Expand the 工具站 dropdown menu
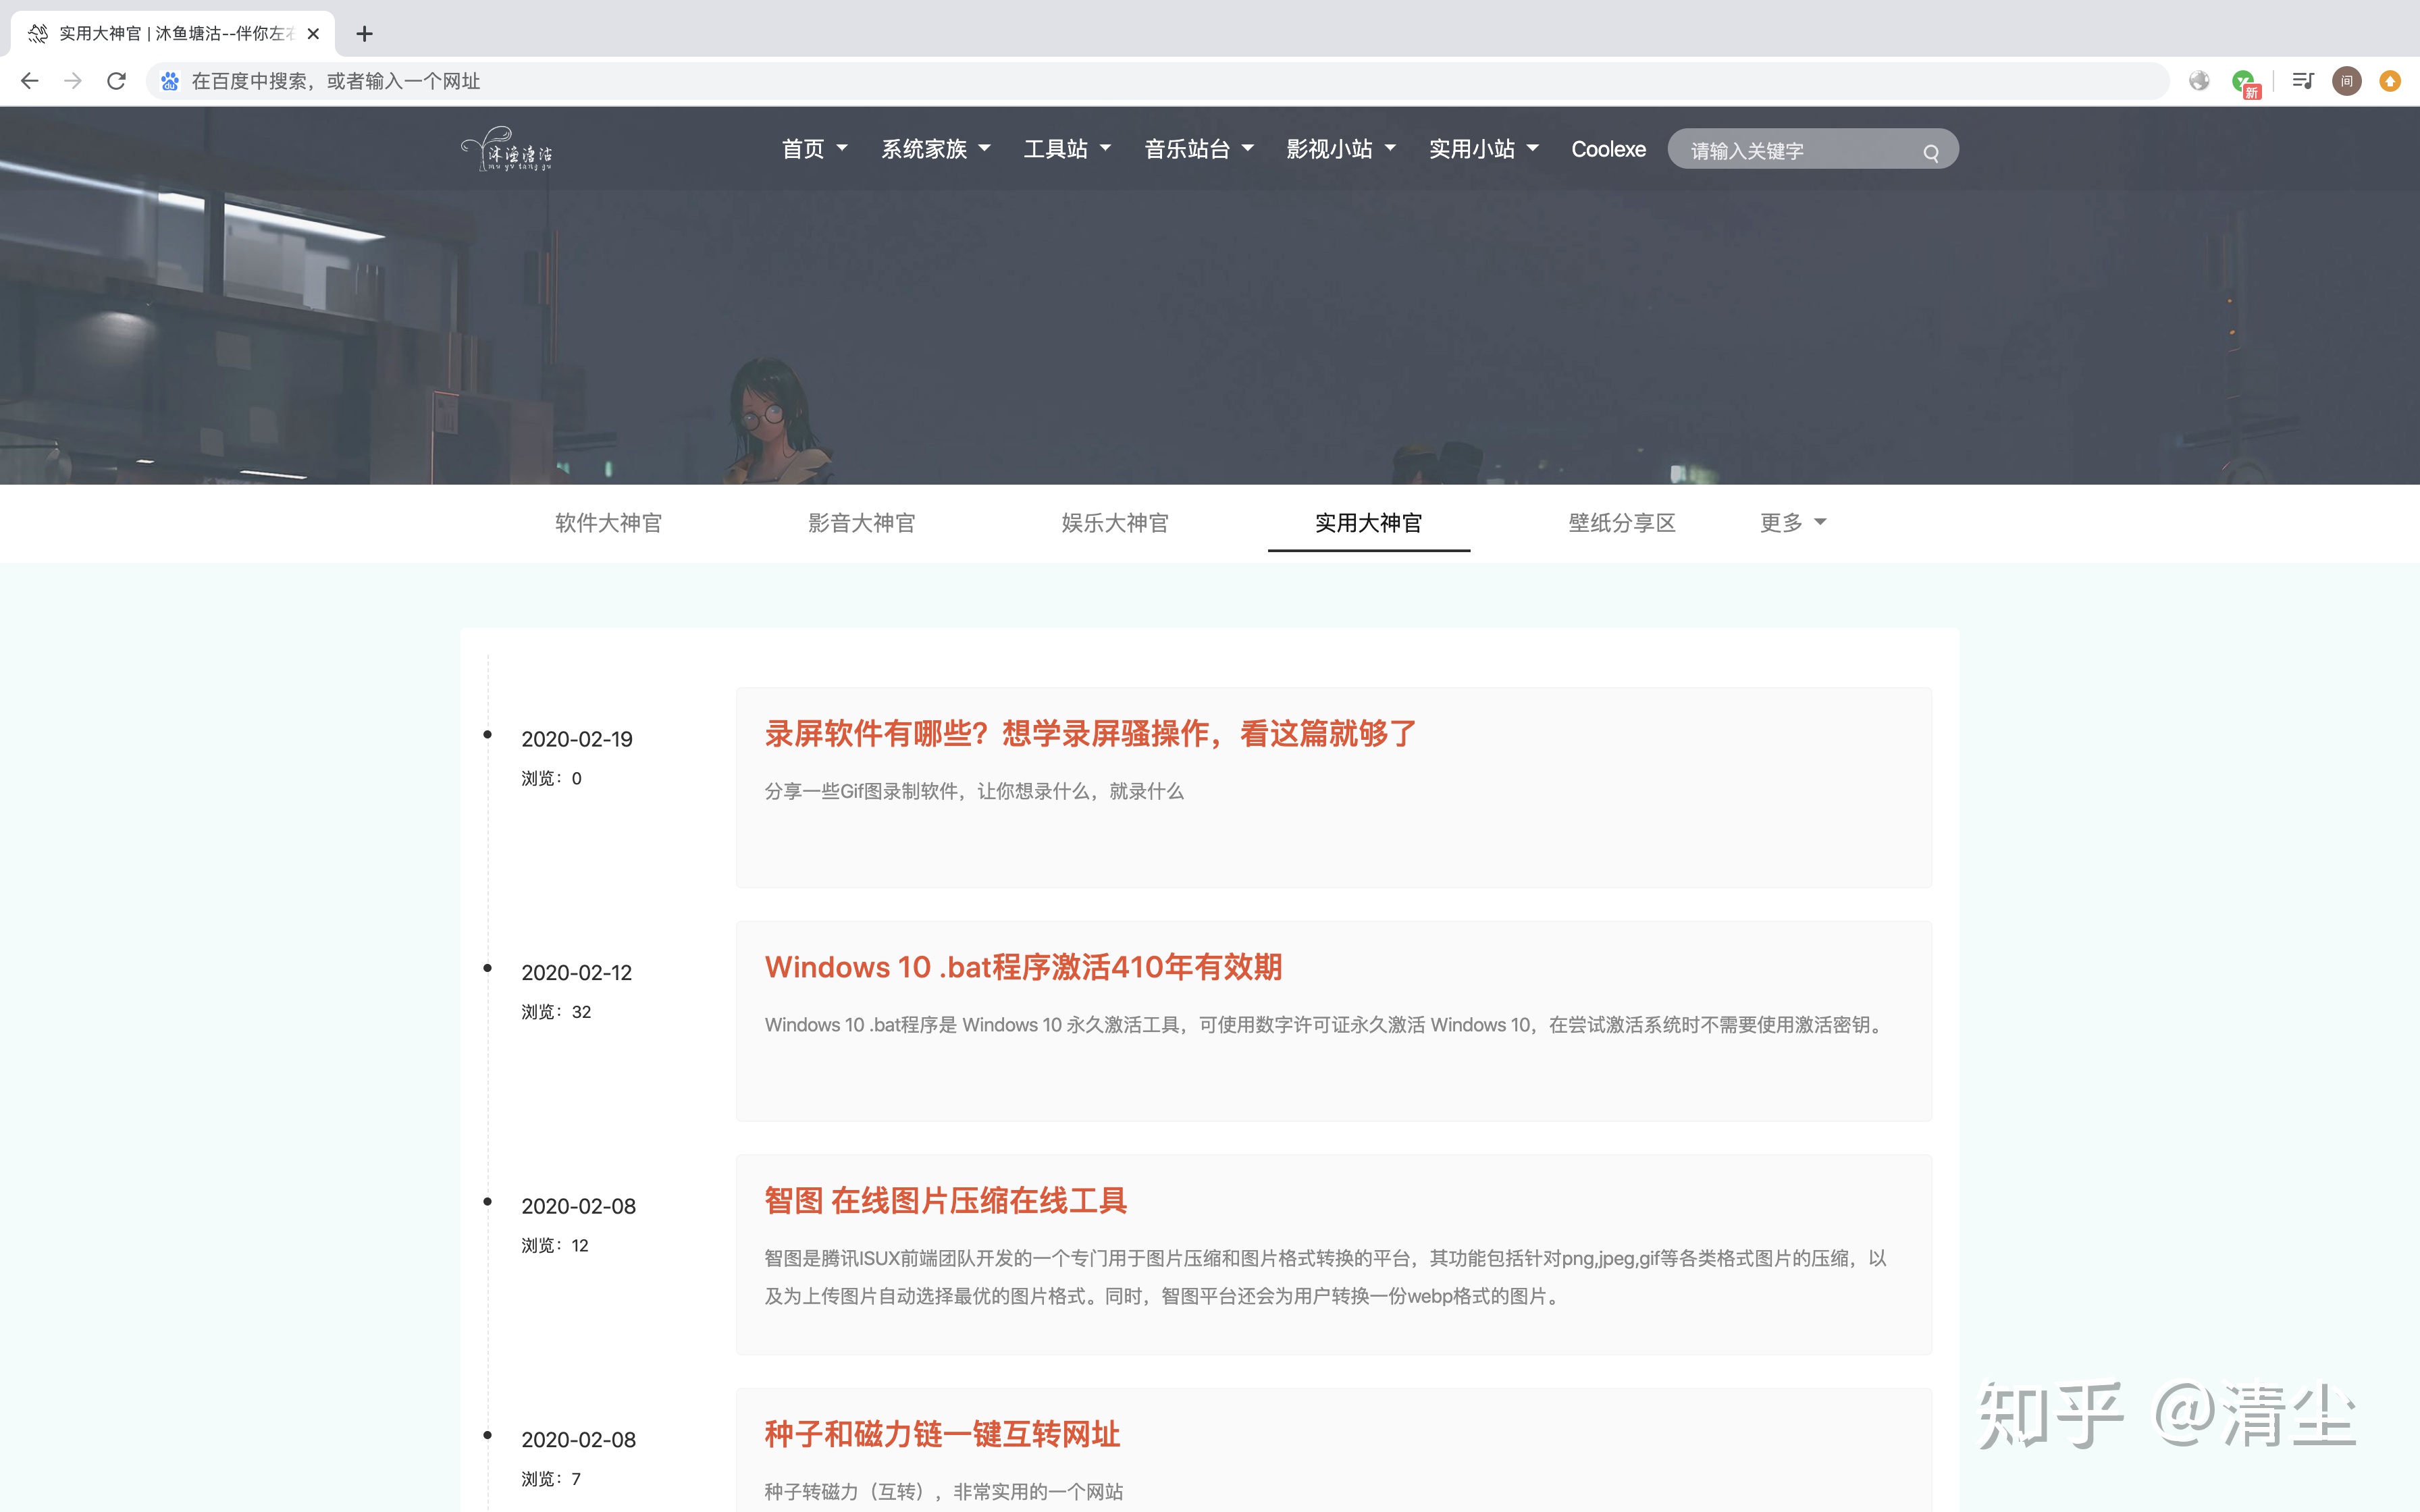The height and width of the screenshot is (1512, 2420). coord(1067,149)
